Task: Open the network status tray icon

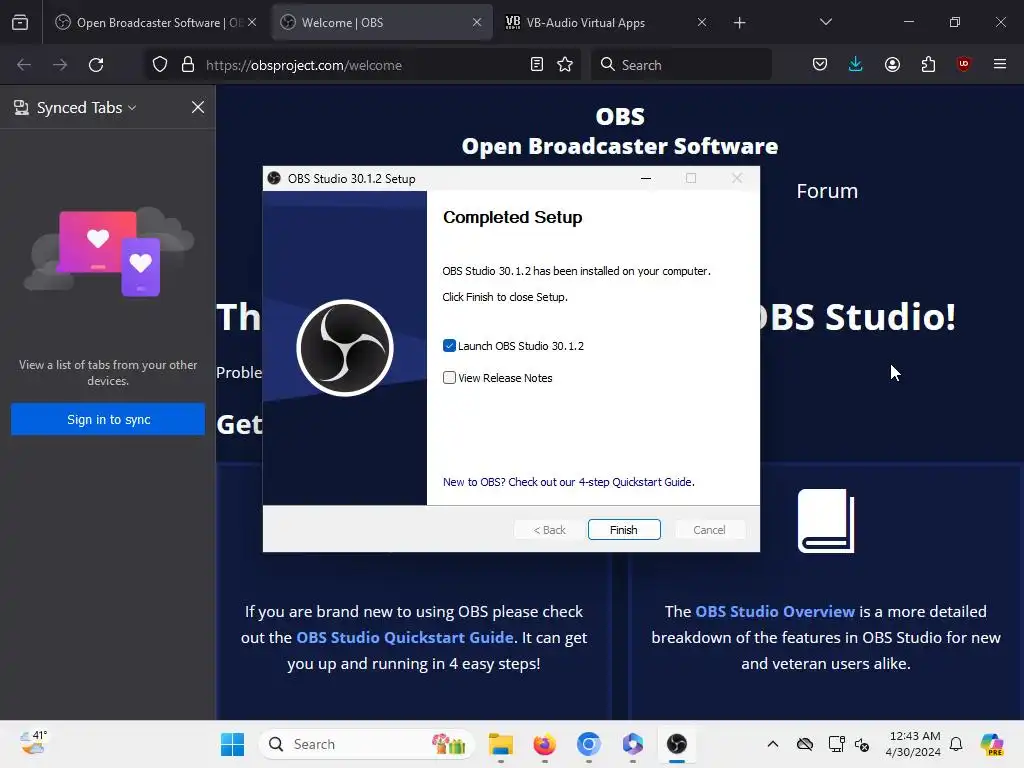Action: tap(837, 744)
